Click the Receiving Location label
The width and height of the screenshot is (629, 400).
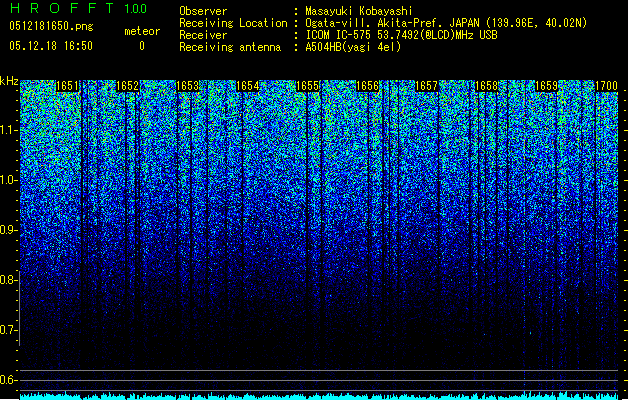coord(233,23)
